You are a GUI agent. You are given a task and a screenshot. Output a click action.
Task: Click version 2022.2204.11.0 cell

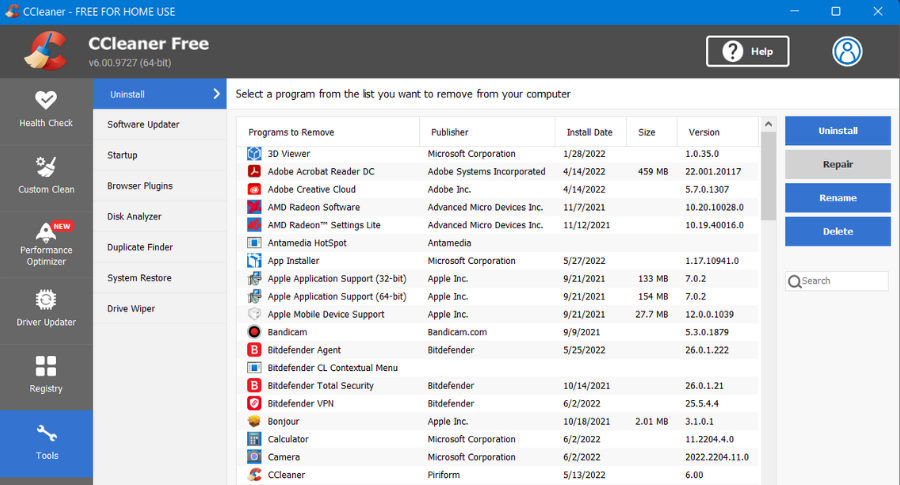coord(716,457)
